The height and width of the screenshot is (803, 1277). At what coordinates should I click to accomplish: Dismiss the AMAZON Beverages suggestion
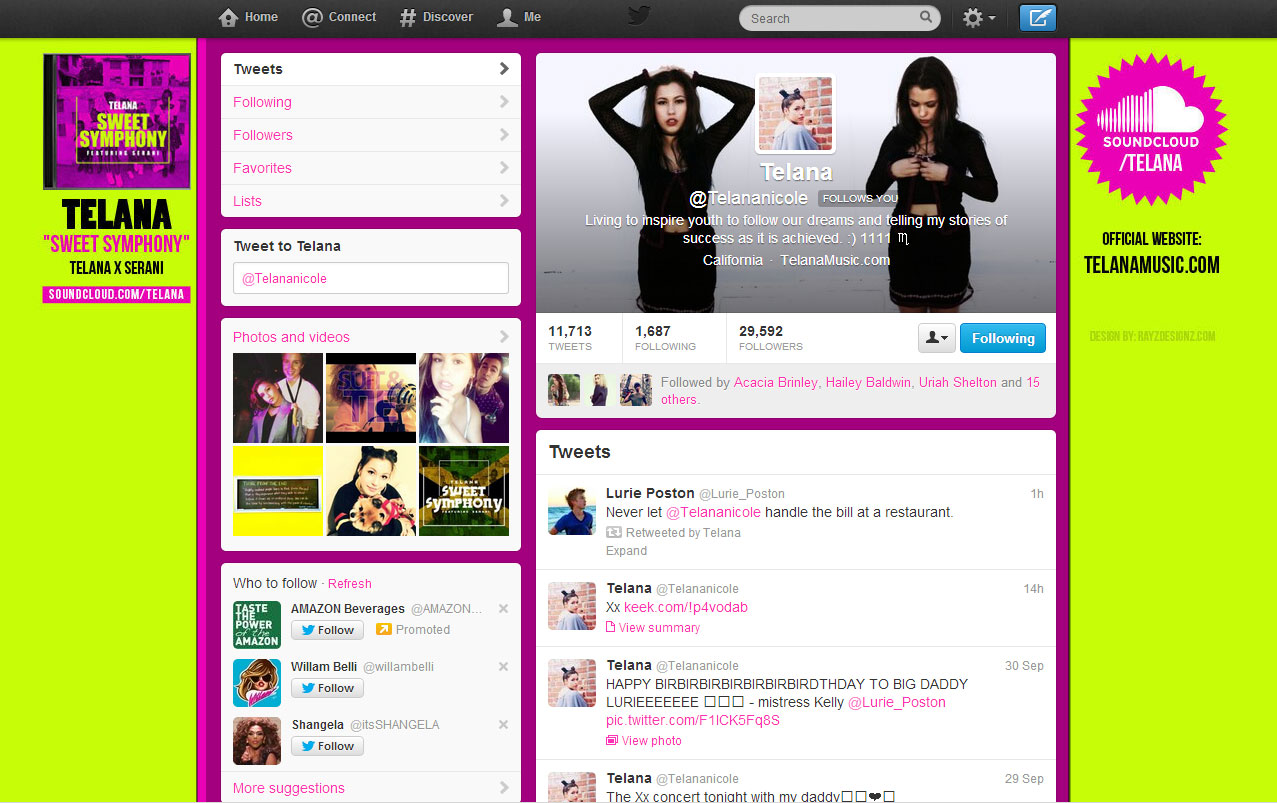(x=503, y=609)
